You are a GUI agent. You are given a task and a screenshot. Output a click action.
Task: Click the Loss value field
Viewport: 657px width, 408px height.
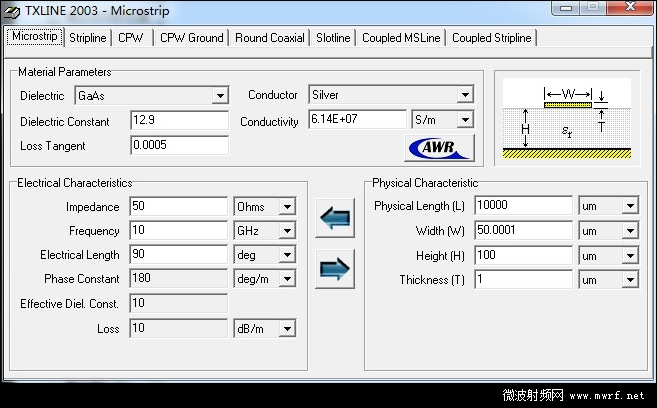[x=178, y=328]
